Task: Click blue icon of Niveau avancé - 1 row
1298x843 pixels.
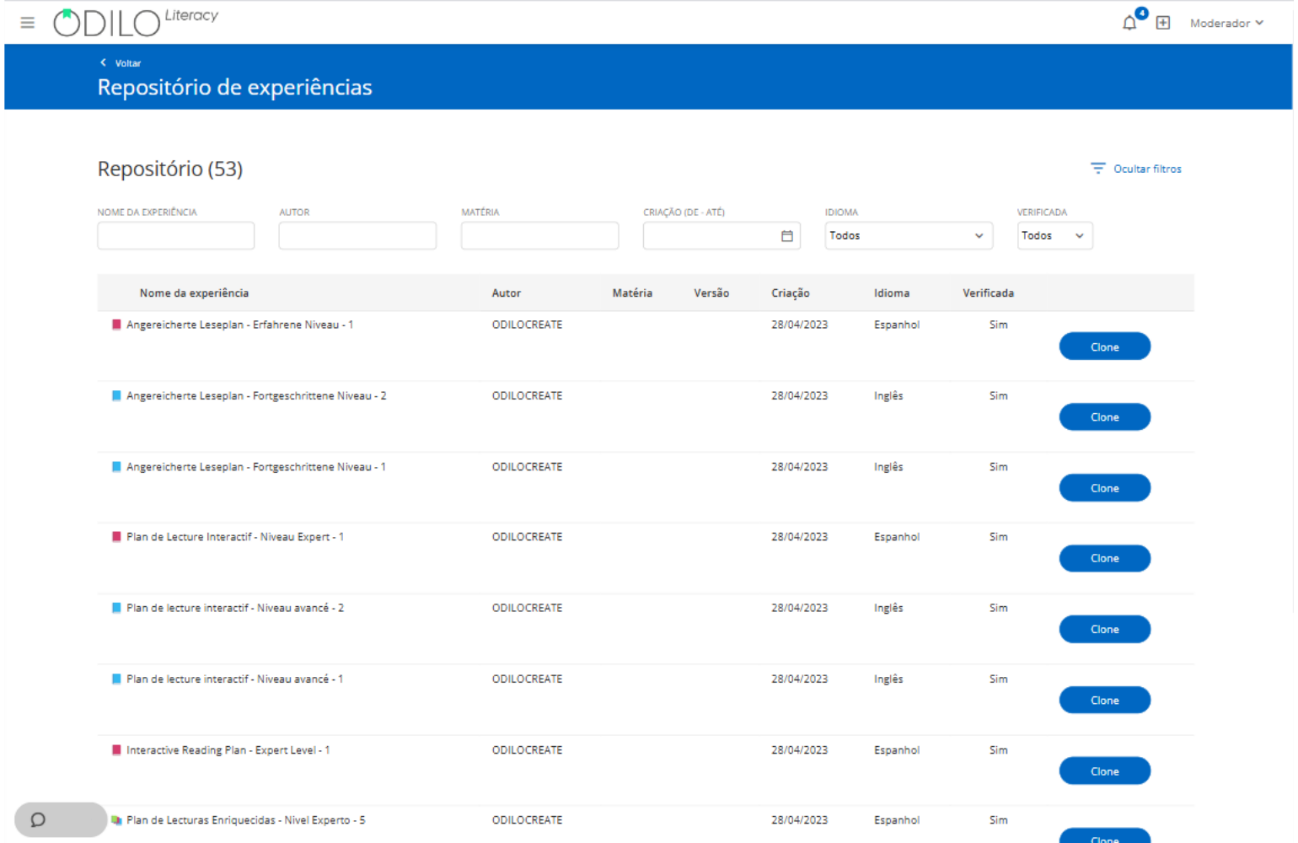Action: pyautogui.click(x=116, y=679)
